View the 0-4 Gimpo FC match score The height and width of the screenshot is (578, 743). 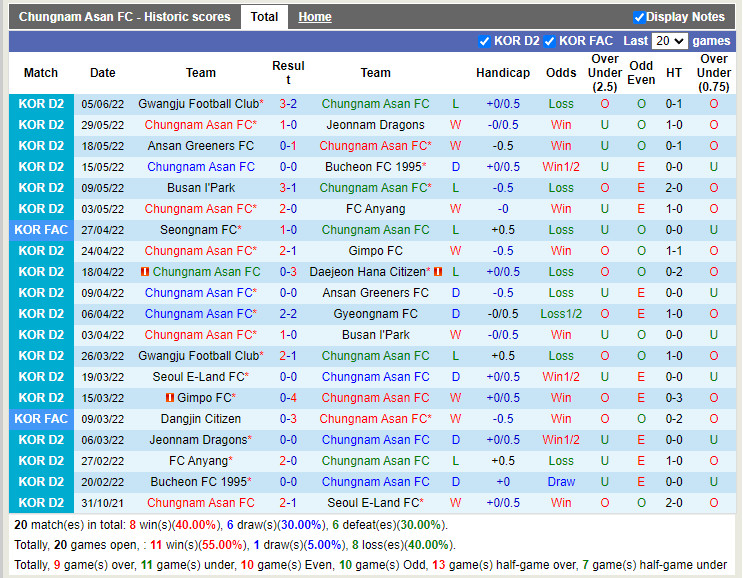click(288, 398)
